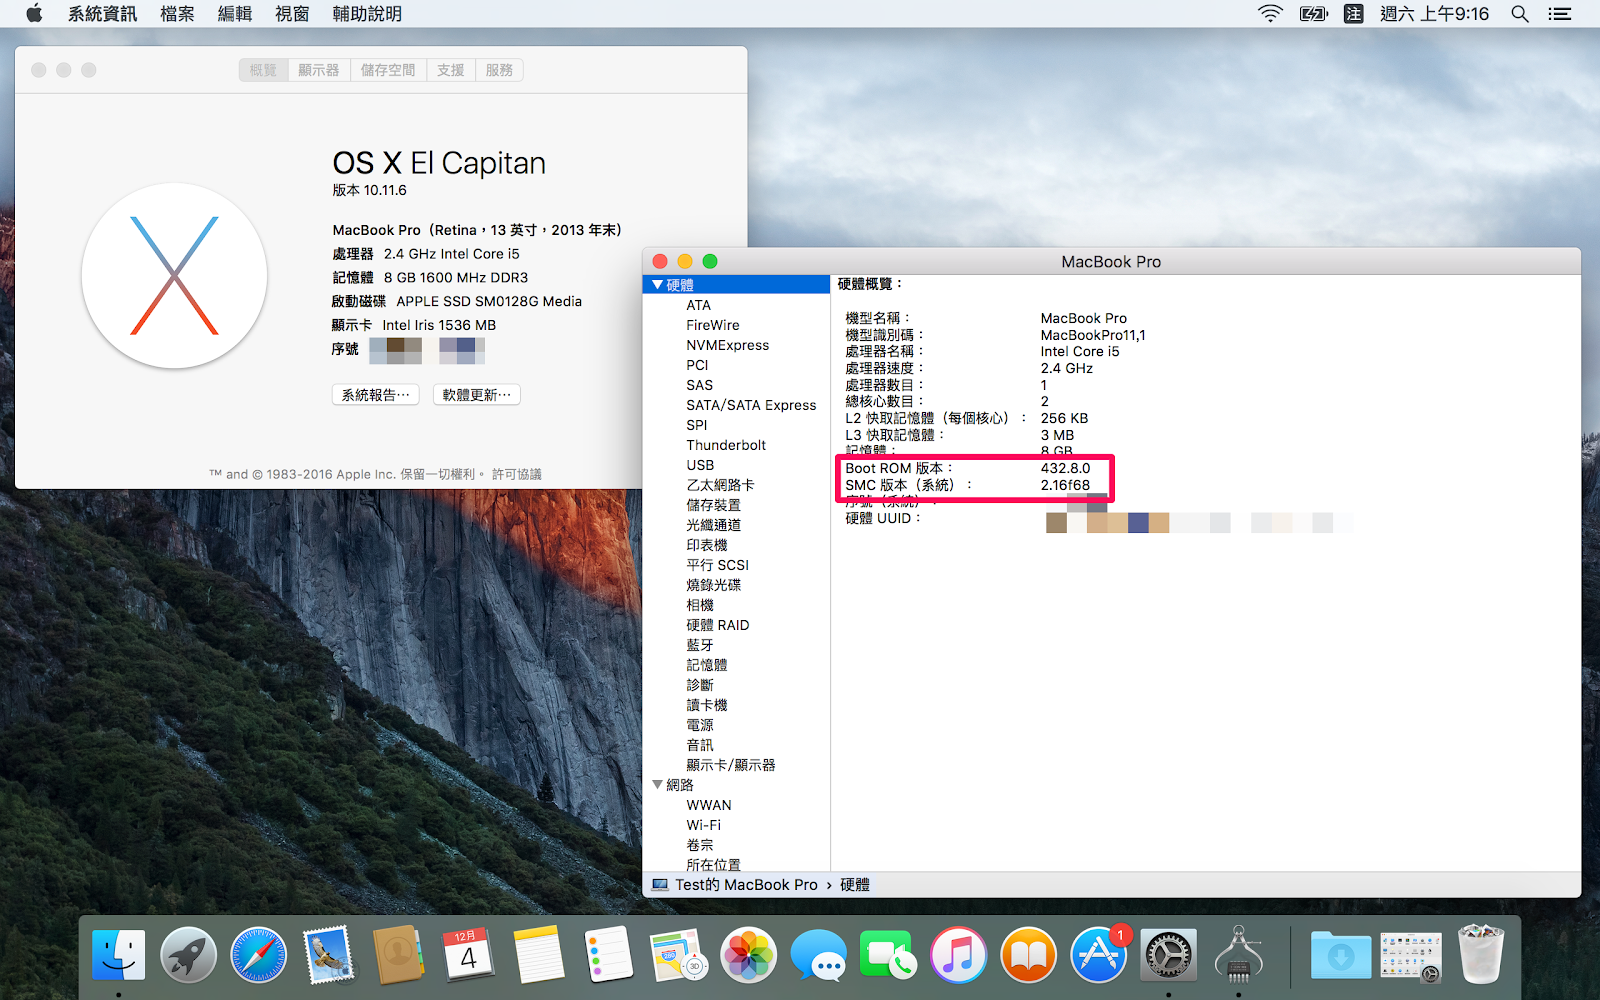The width and height of the screenshot is (1600, 1000).
Task: Open 檔案 menu in menu bar
Action: (x=177, y=13)
